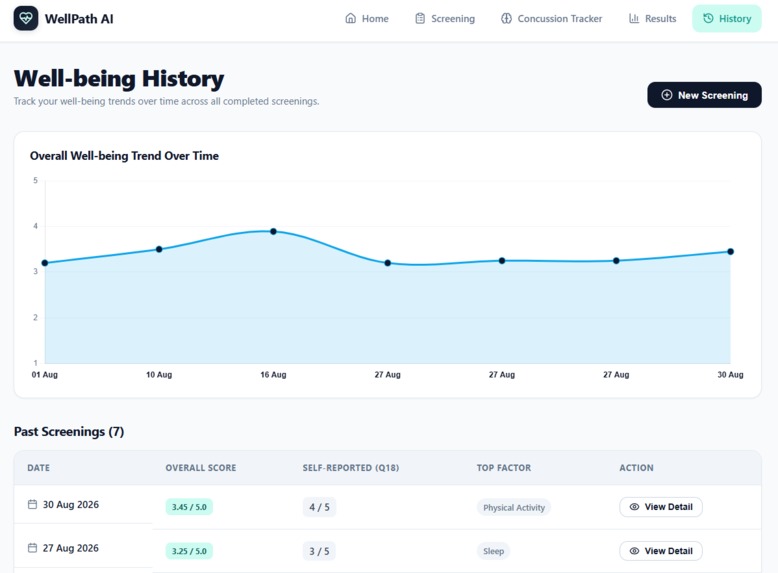Screen dimensions: 778x573
Task: Click View Detail for 27 Aug 2026
Action: [x=661, y=551]
